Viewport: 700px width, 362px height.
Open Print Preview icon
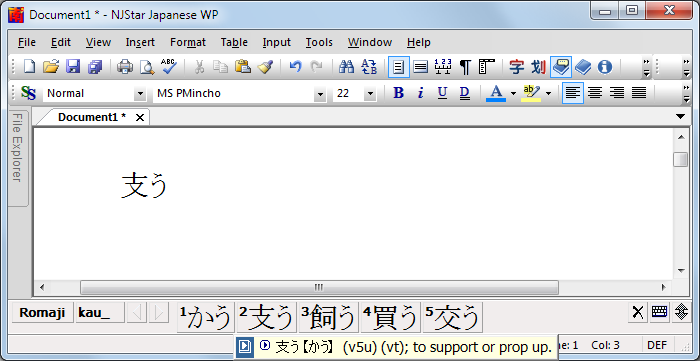coord(147,67)
